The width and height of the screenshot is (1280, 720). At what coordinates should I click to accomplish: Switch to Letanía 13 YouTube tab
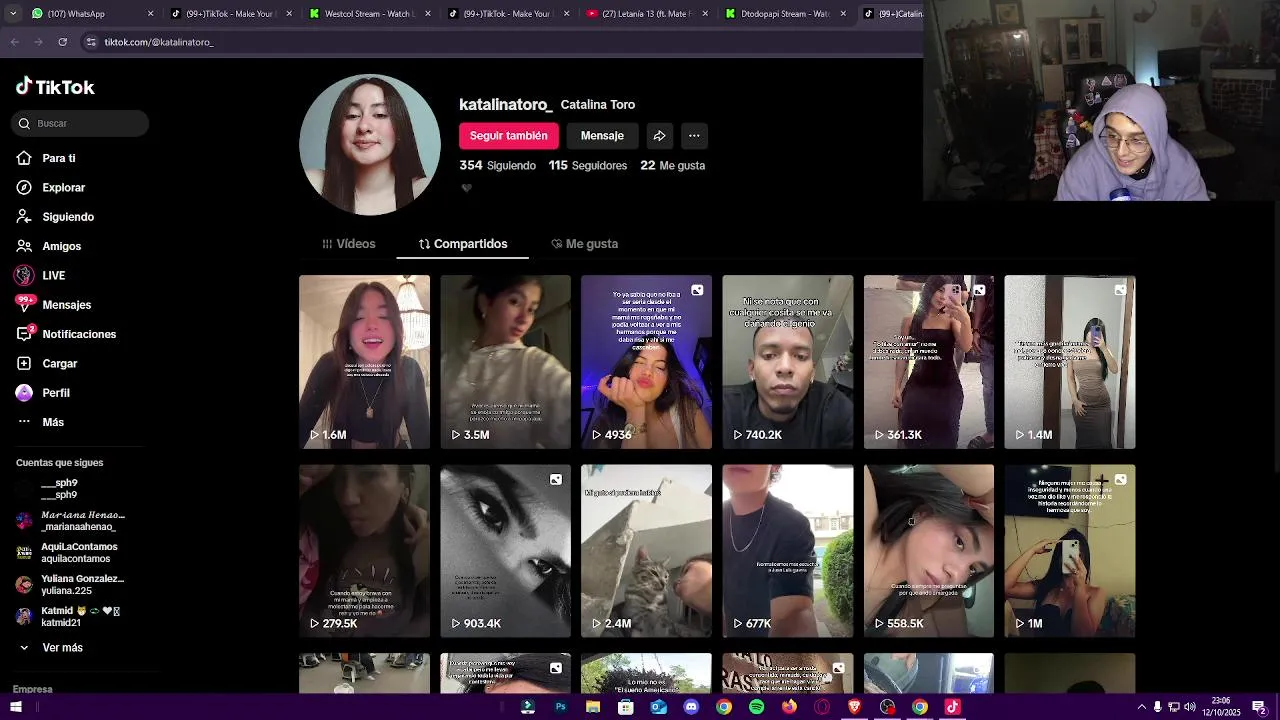tap(647, 14)
